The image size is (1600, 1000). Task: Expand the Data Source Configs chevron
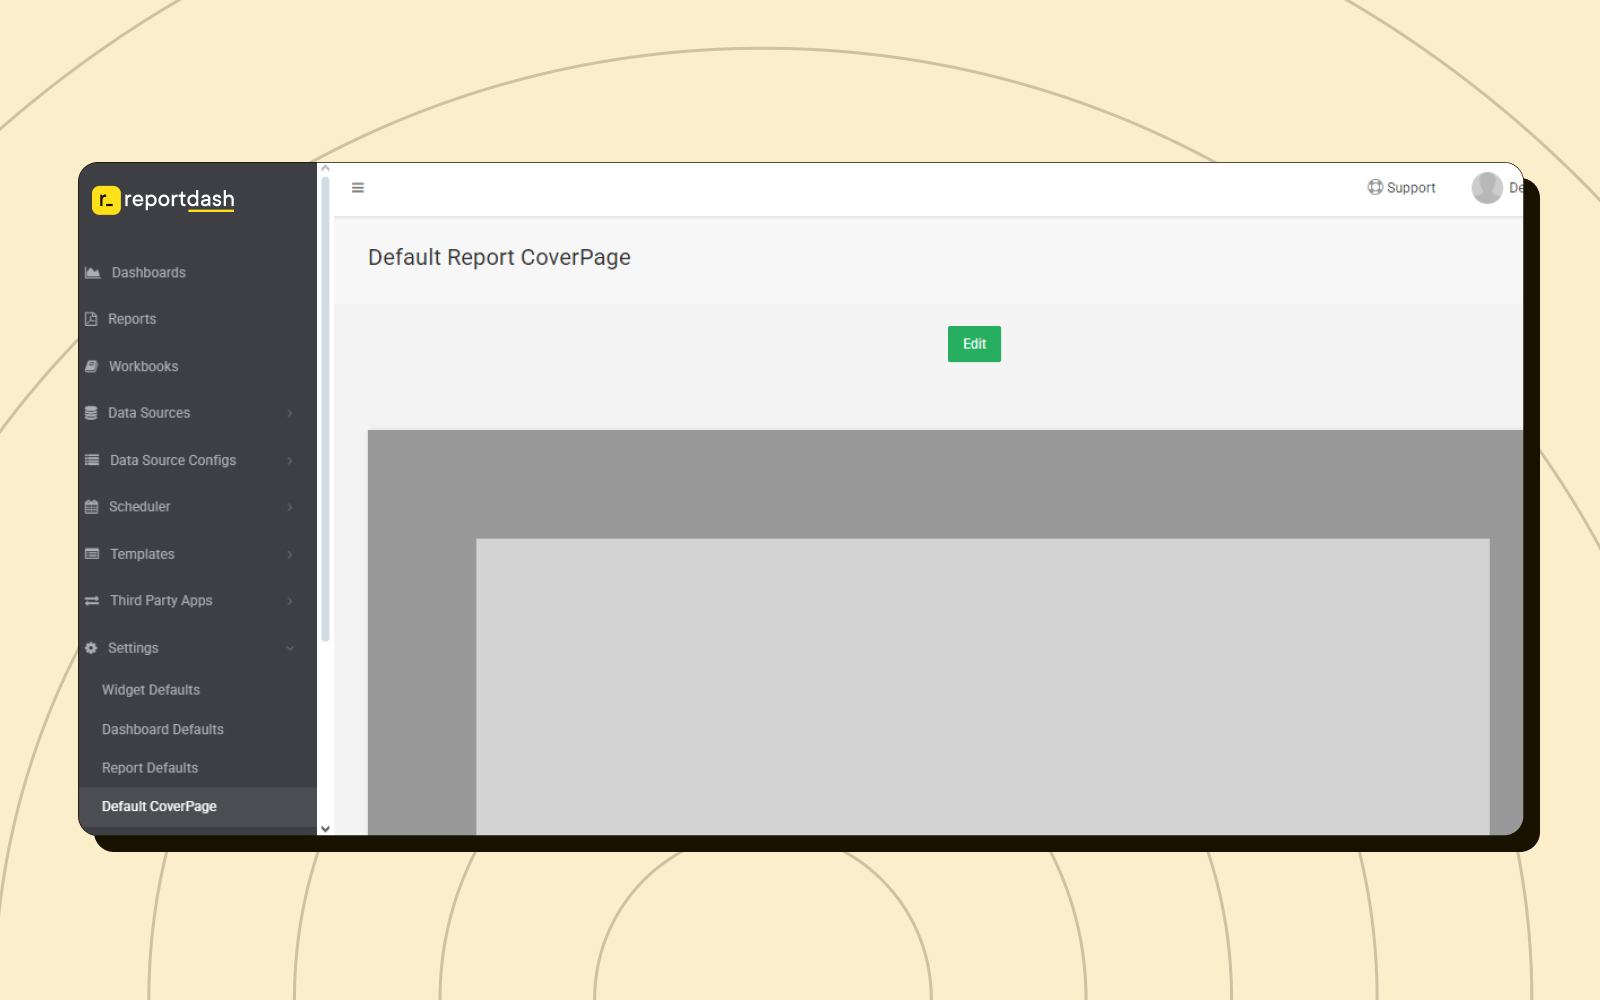[290, 460]
